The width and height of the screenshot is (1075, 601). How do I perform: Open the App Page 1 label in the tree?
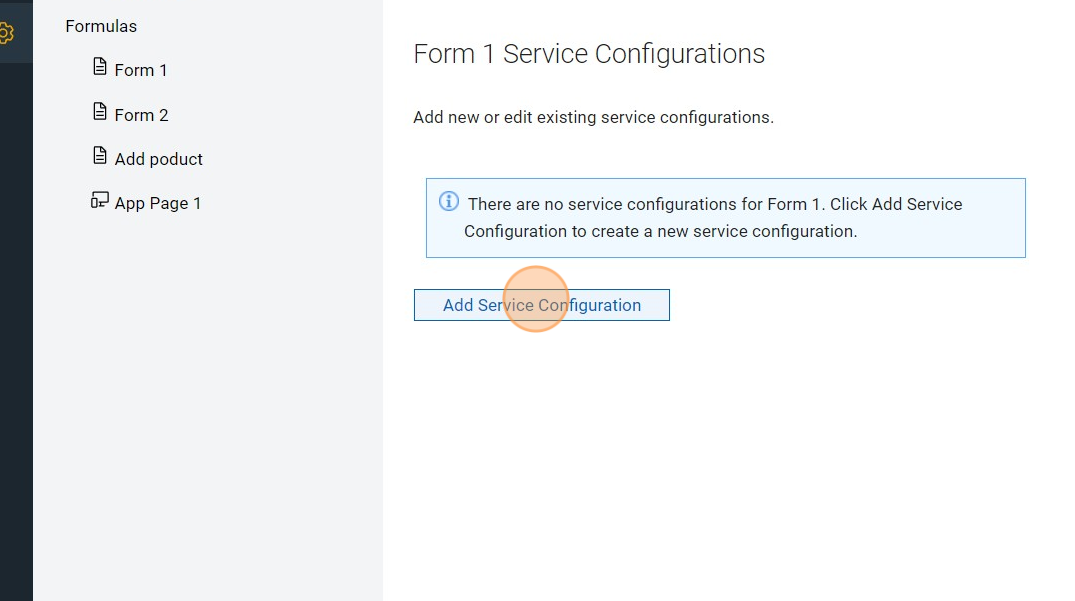pos(158,203)
